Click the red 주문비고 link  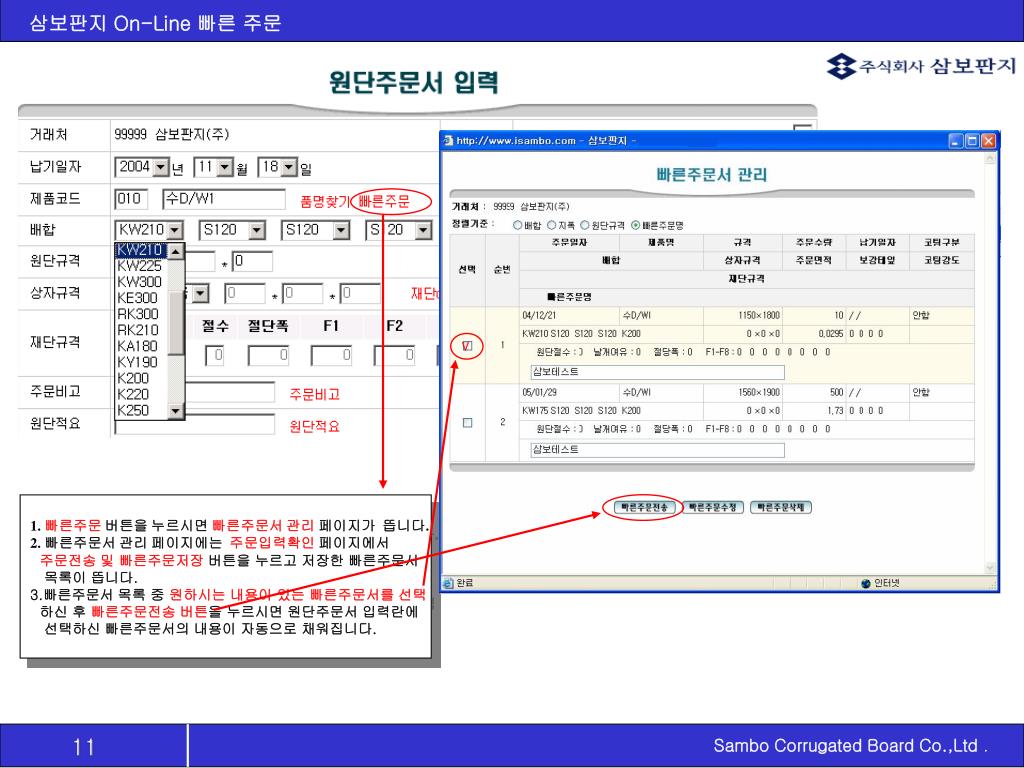coord(314,394)
